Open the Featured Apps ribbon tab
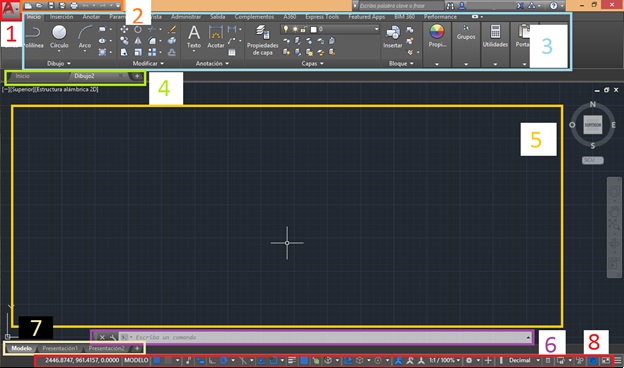This screenshot has height=368, width=624. click(x=367, y=17)
